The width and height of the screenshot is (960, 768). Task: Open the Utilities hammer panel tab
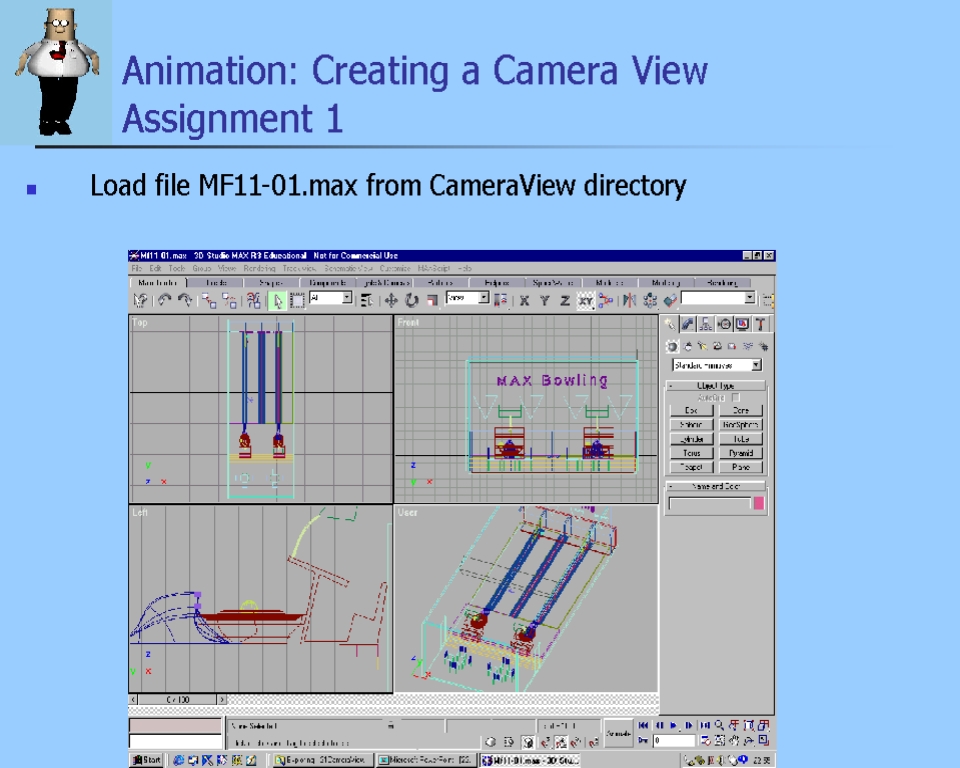click(760, 324)
